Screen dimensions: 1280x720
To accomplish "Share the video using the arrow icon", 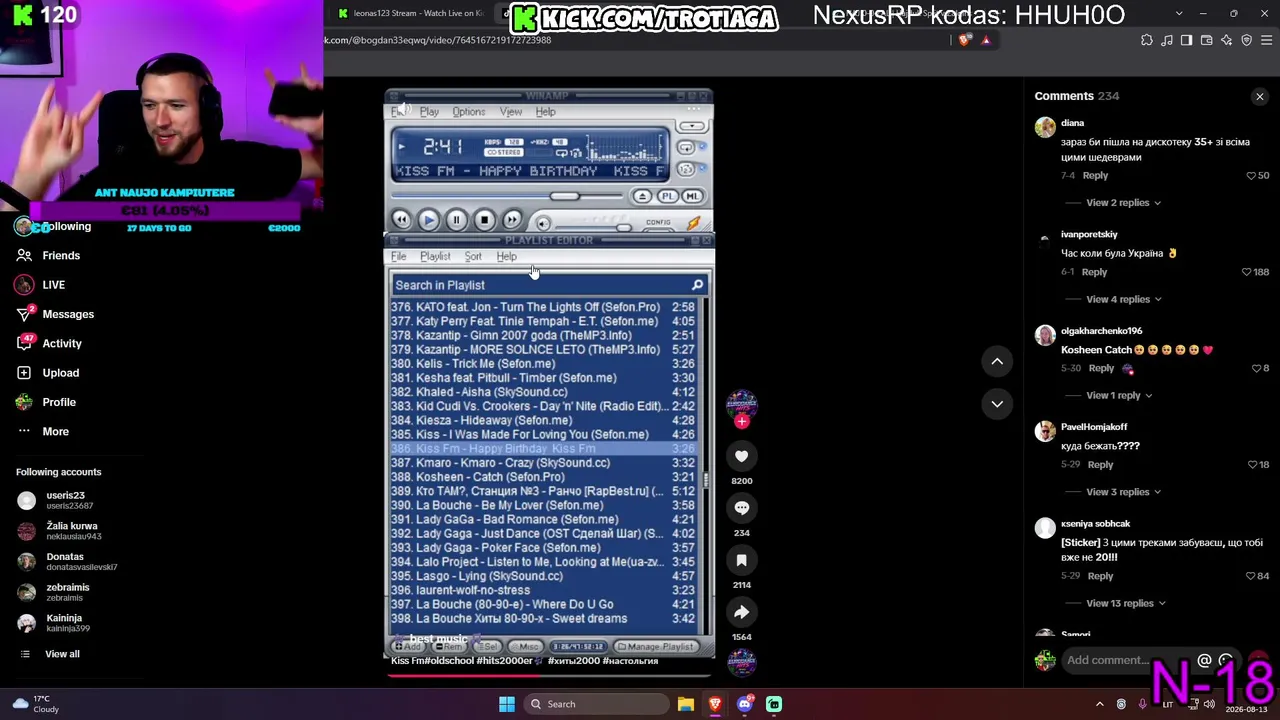I will coord(741,612).
